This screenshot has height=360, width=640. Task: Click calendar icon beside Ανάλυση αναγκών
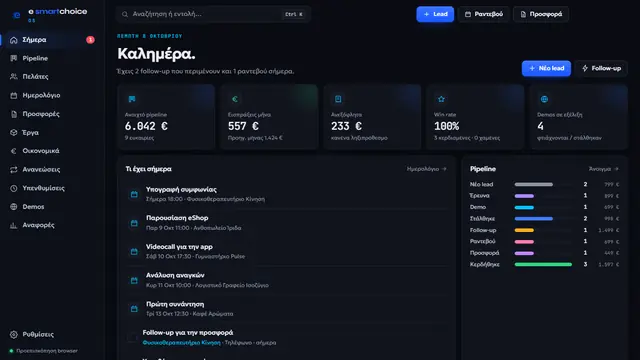tap(134, 280)
